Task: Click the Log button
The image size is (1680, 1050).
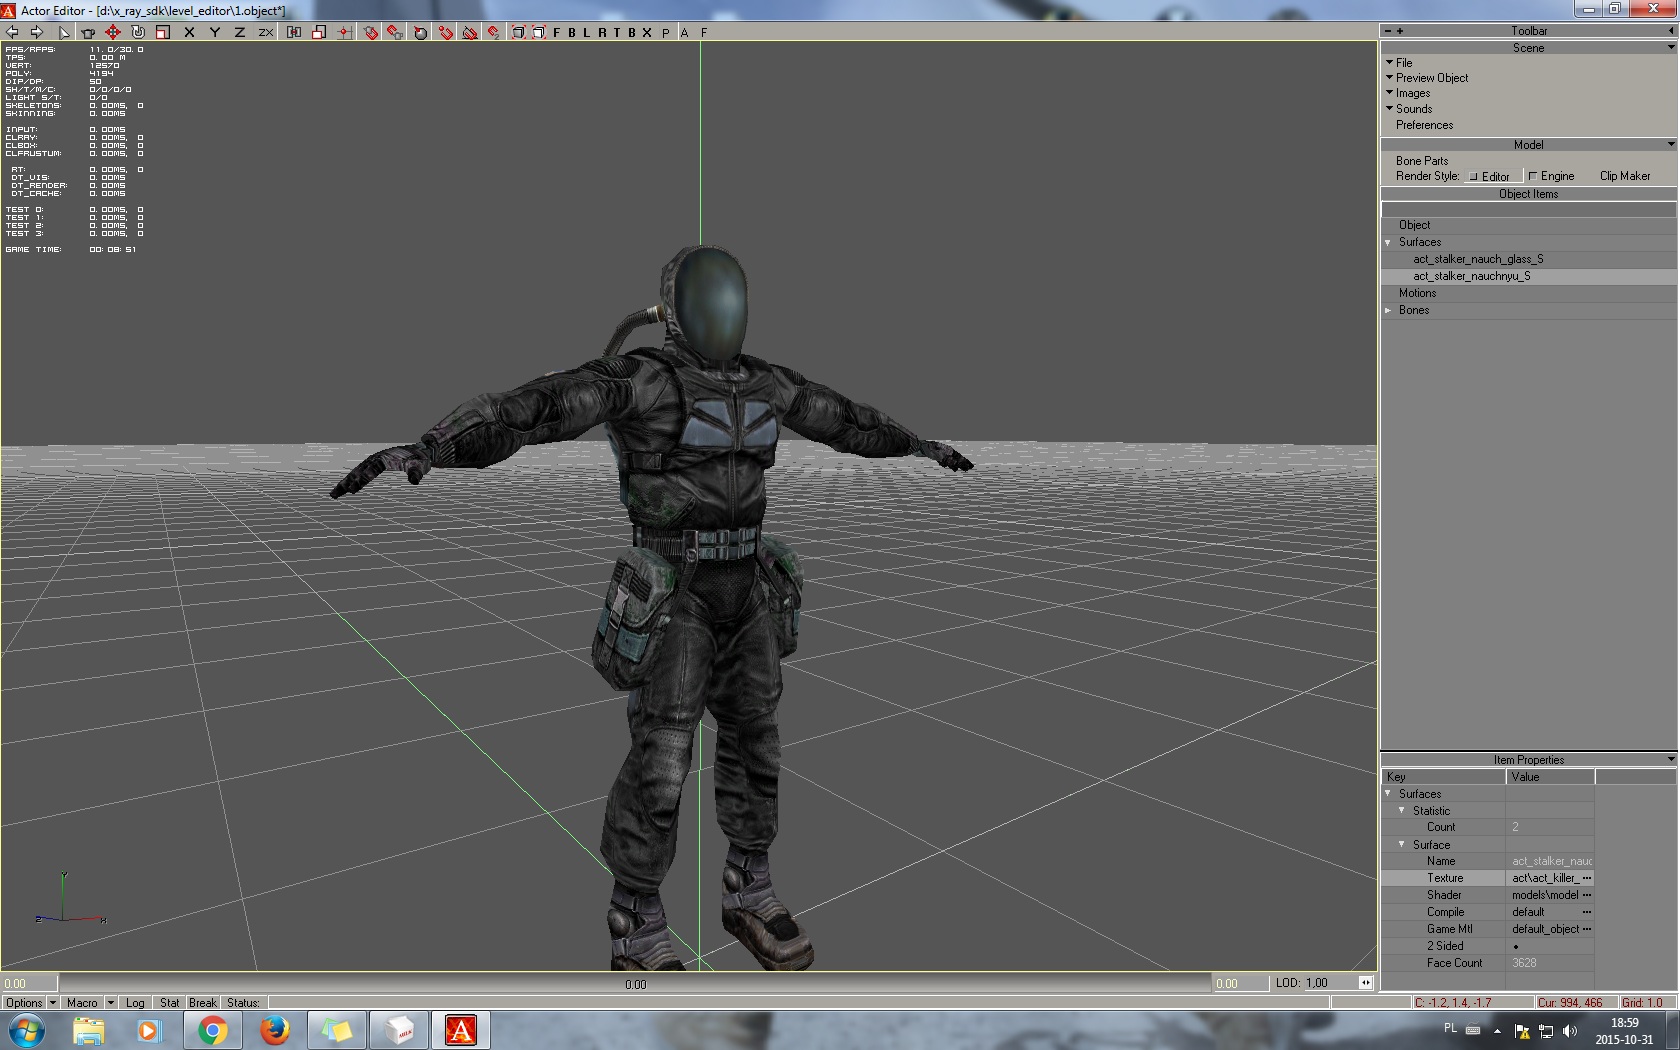Action: (135, 1002)
